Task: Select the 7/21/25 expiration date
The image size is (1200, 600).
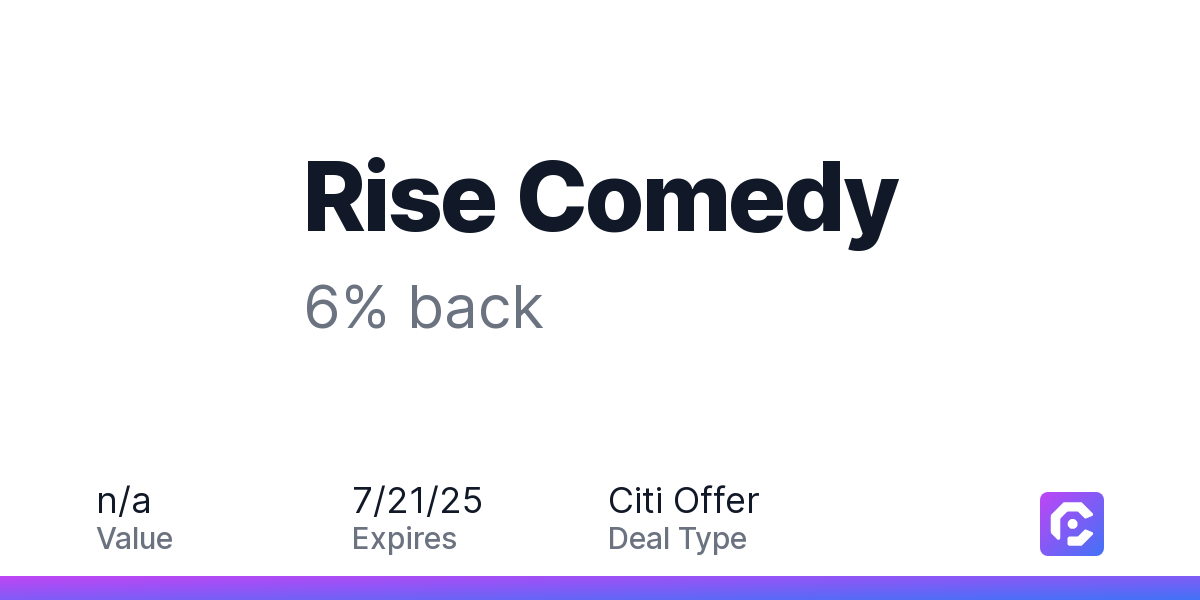Action: [418, 500]
